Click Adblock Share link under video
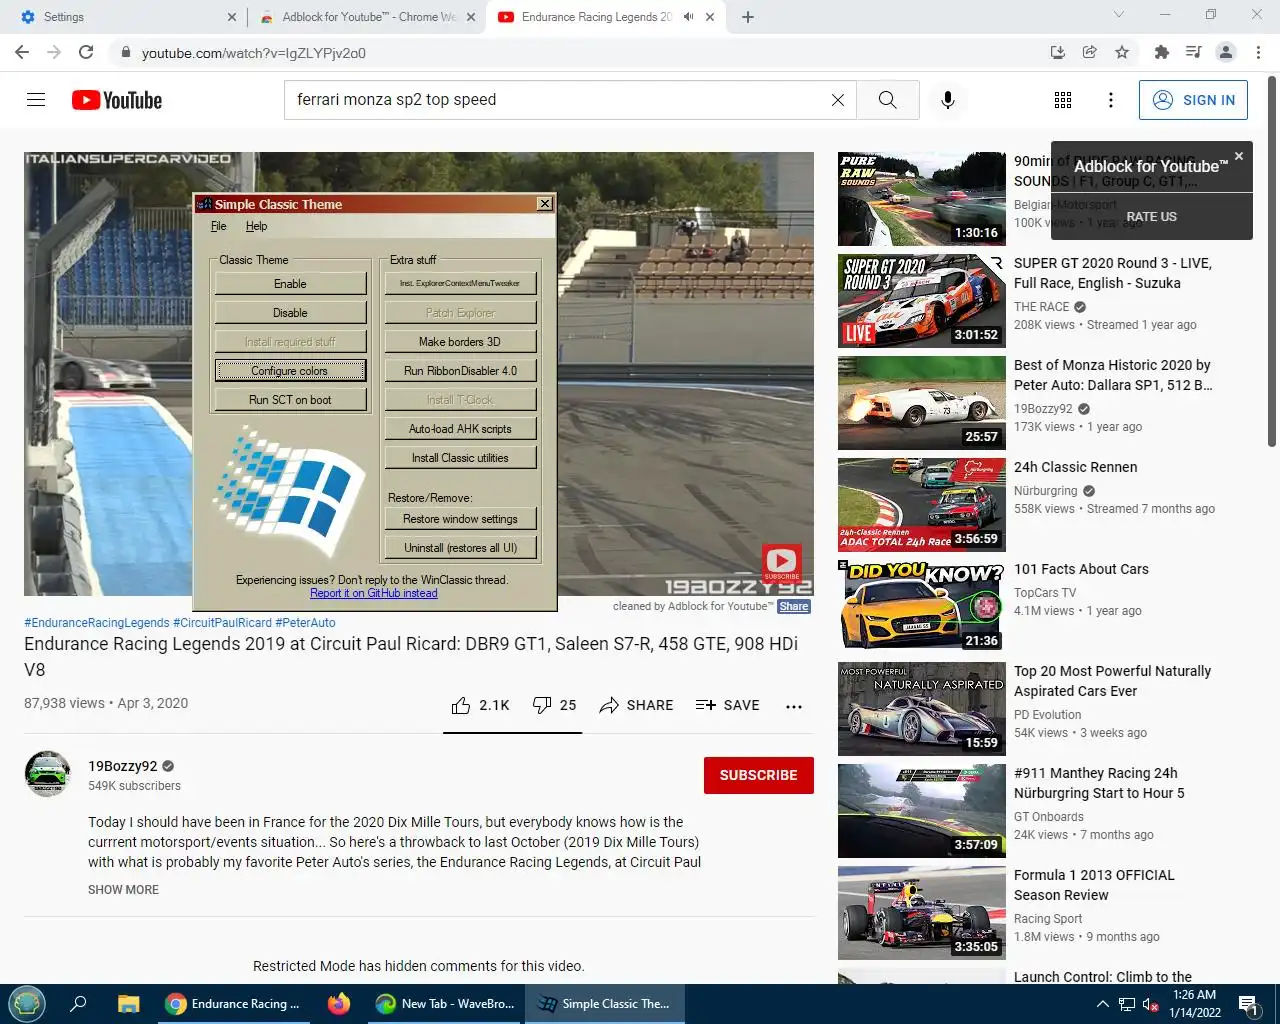The width and height of the screenshot is (1280, 1024). 794,606
